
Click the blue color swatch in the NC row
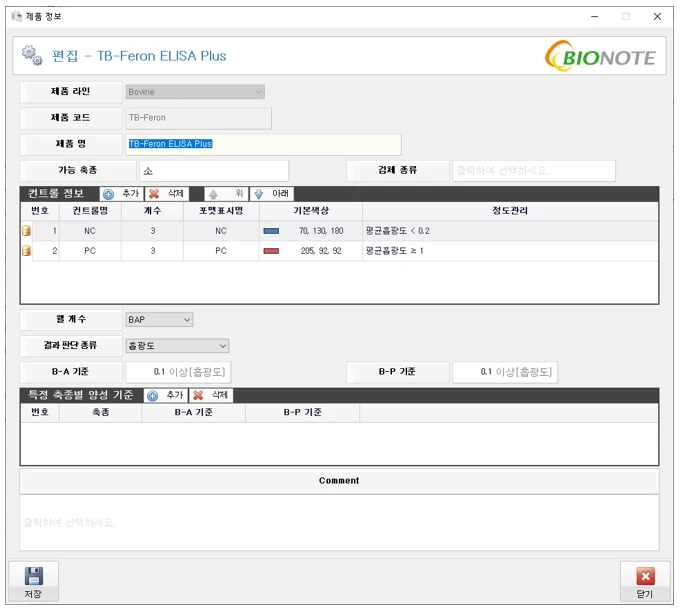coord(271,231)
